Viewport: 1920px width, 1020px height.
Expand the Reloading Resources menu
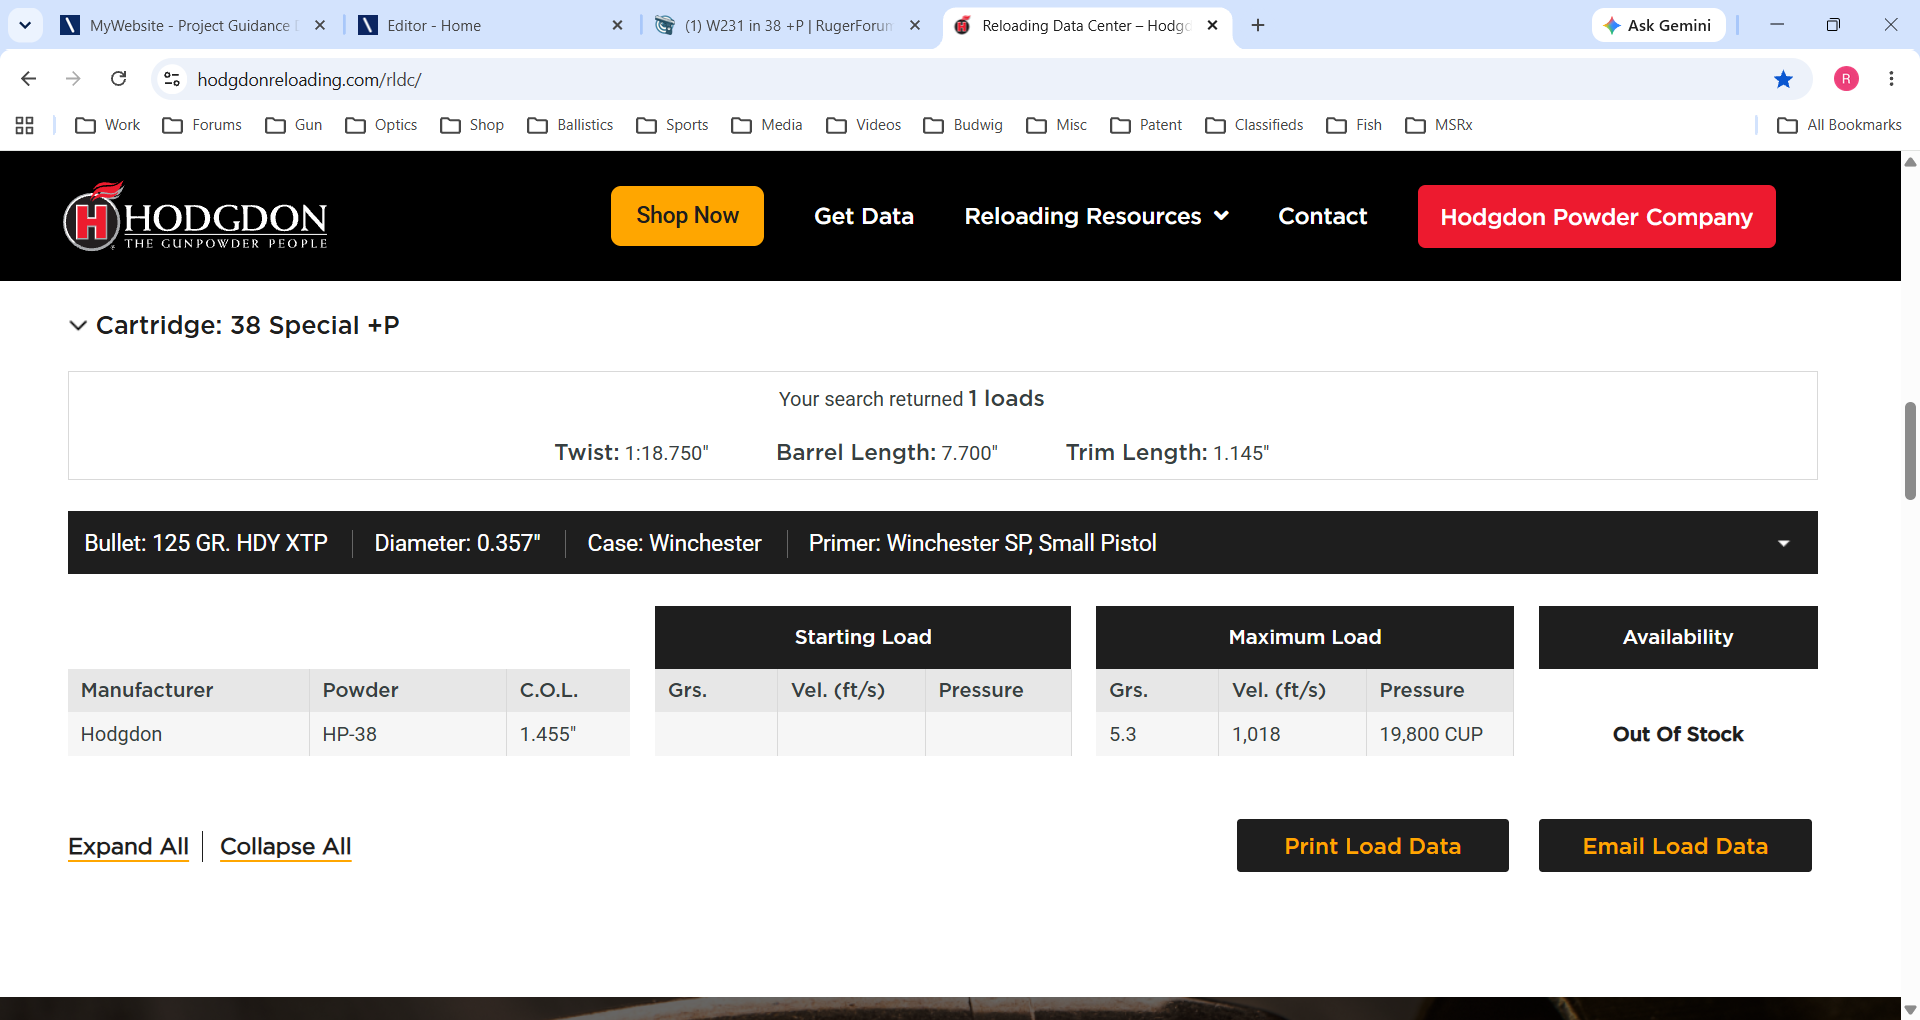point(1097,216)
